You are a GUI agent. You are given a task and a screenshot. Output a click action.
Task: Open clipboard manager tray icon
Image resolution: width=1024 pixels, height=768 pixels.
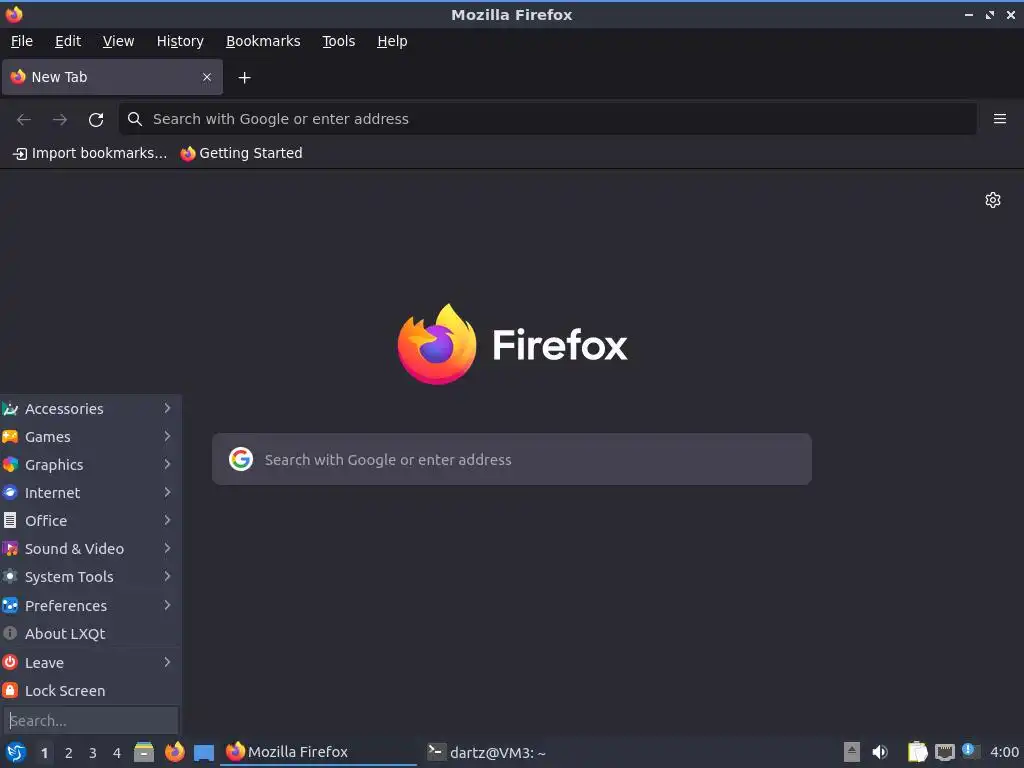(918, 752)
